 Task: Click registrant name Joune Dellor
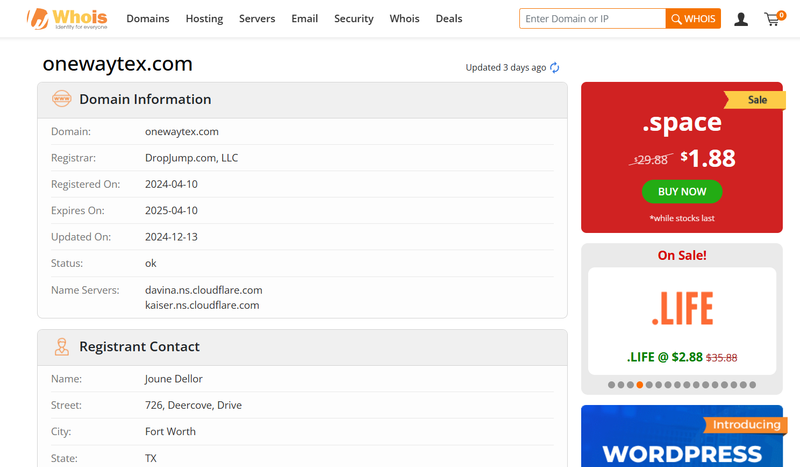[x=173, y=379]
